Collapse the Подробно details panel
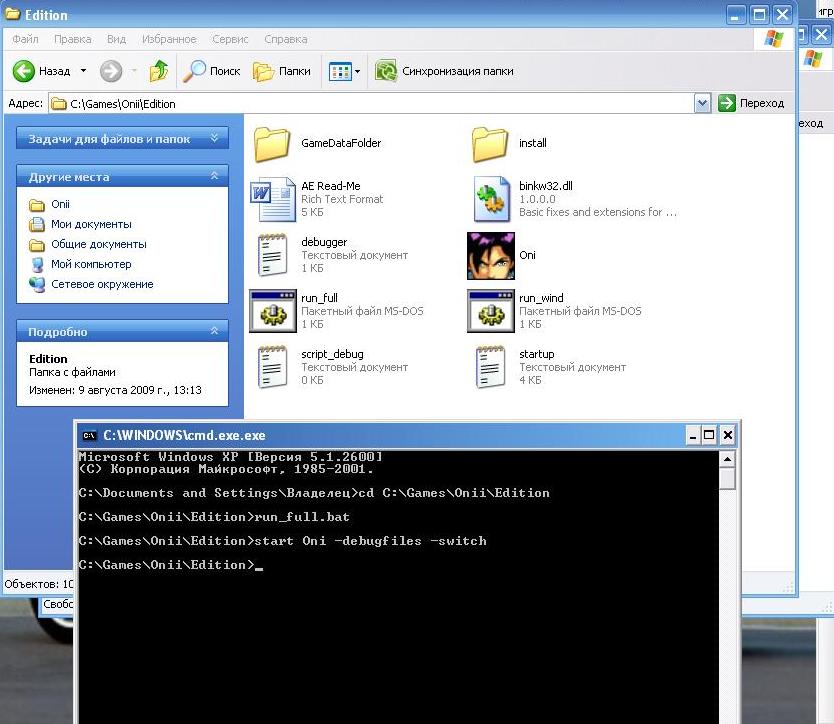 214,331
